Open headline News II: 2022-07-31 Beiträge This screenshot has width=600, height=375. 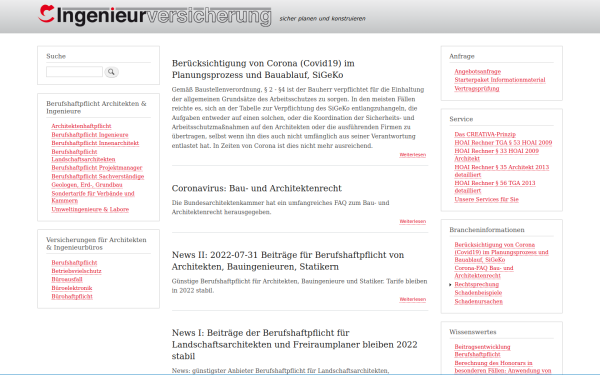288,261
